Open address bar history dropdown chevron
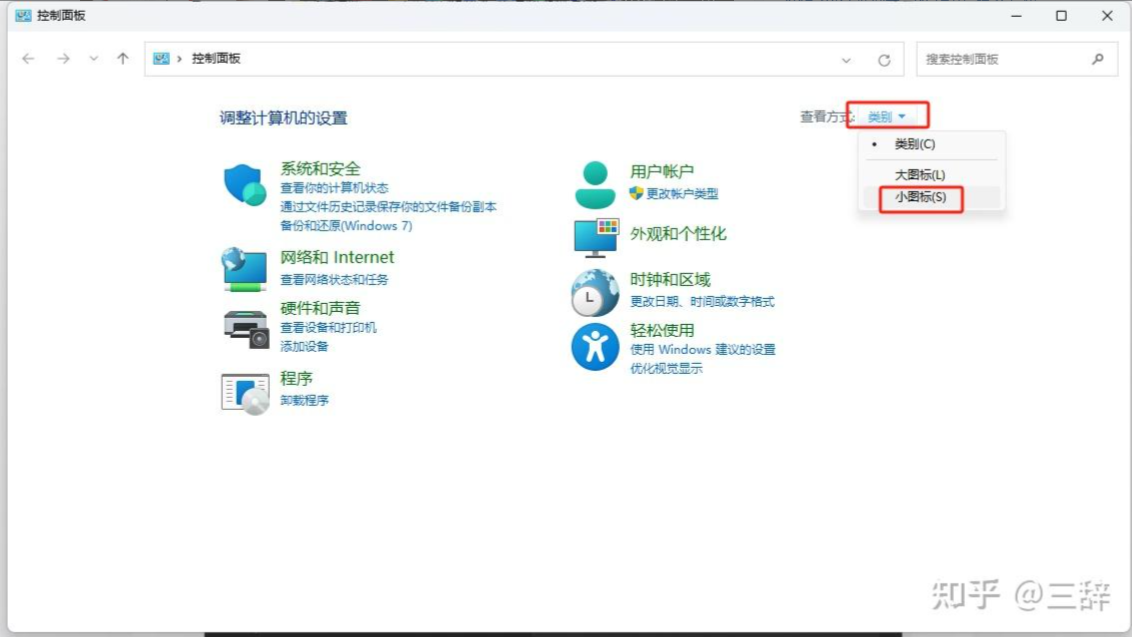Screen dimensions: 1132x637 click(x=846, y=60)
